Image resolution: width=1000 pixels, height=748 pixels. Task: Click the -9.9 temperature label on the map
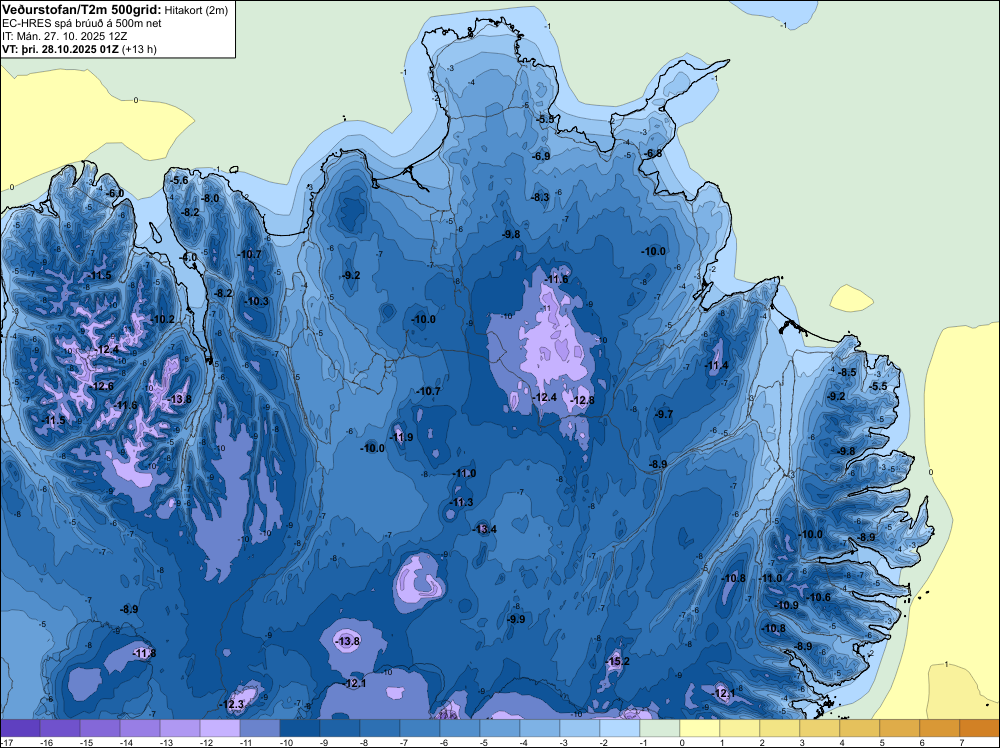517,619
